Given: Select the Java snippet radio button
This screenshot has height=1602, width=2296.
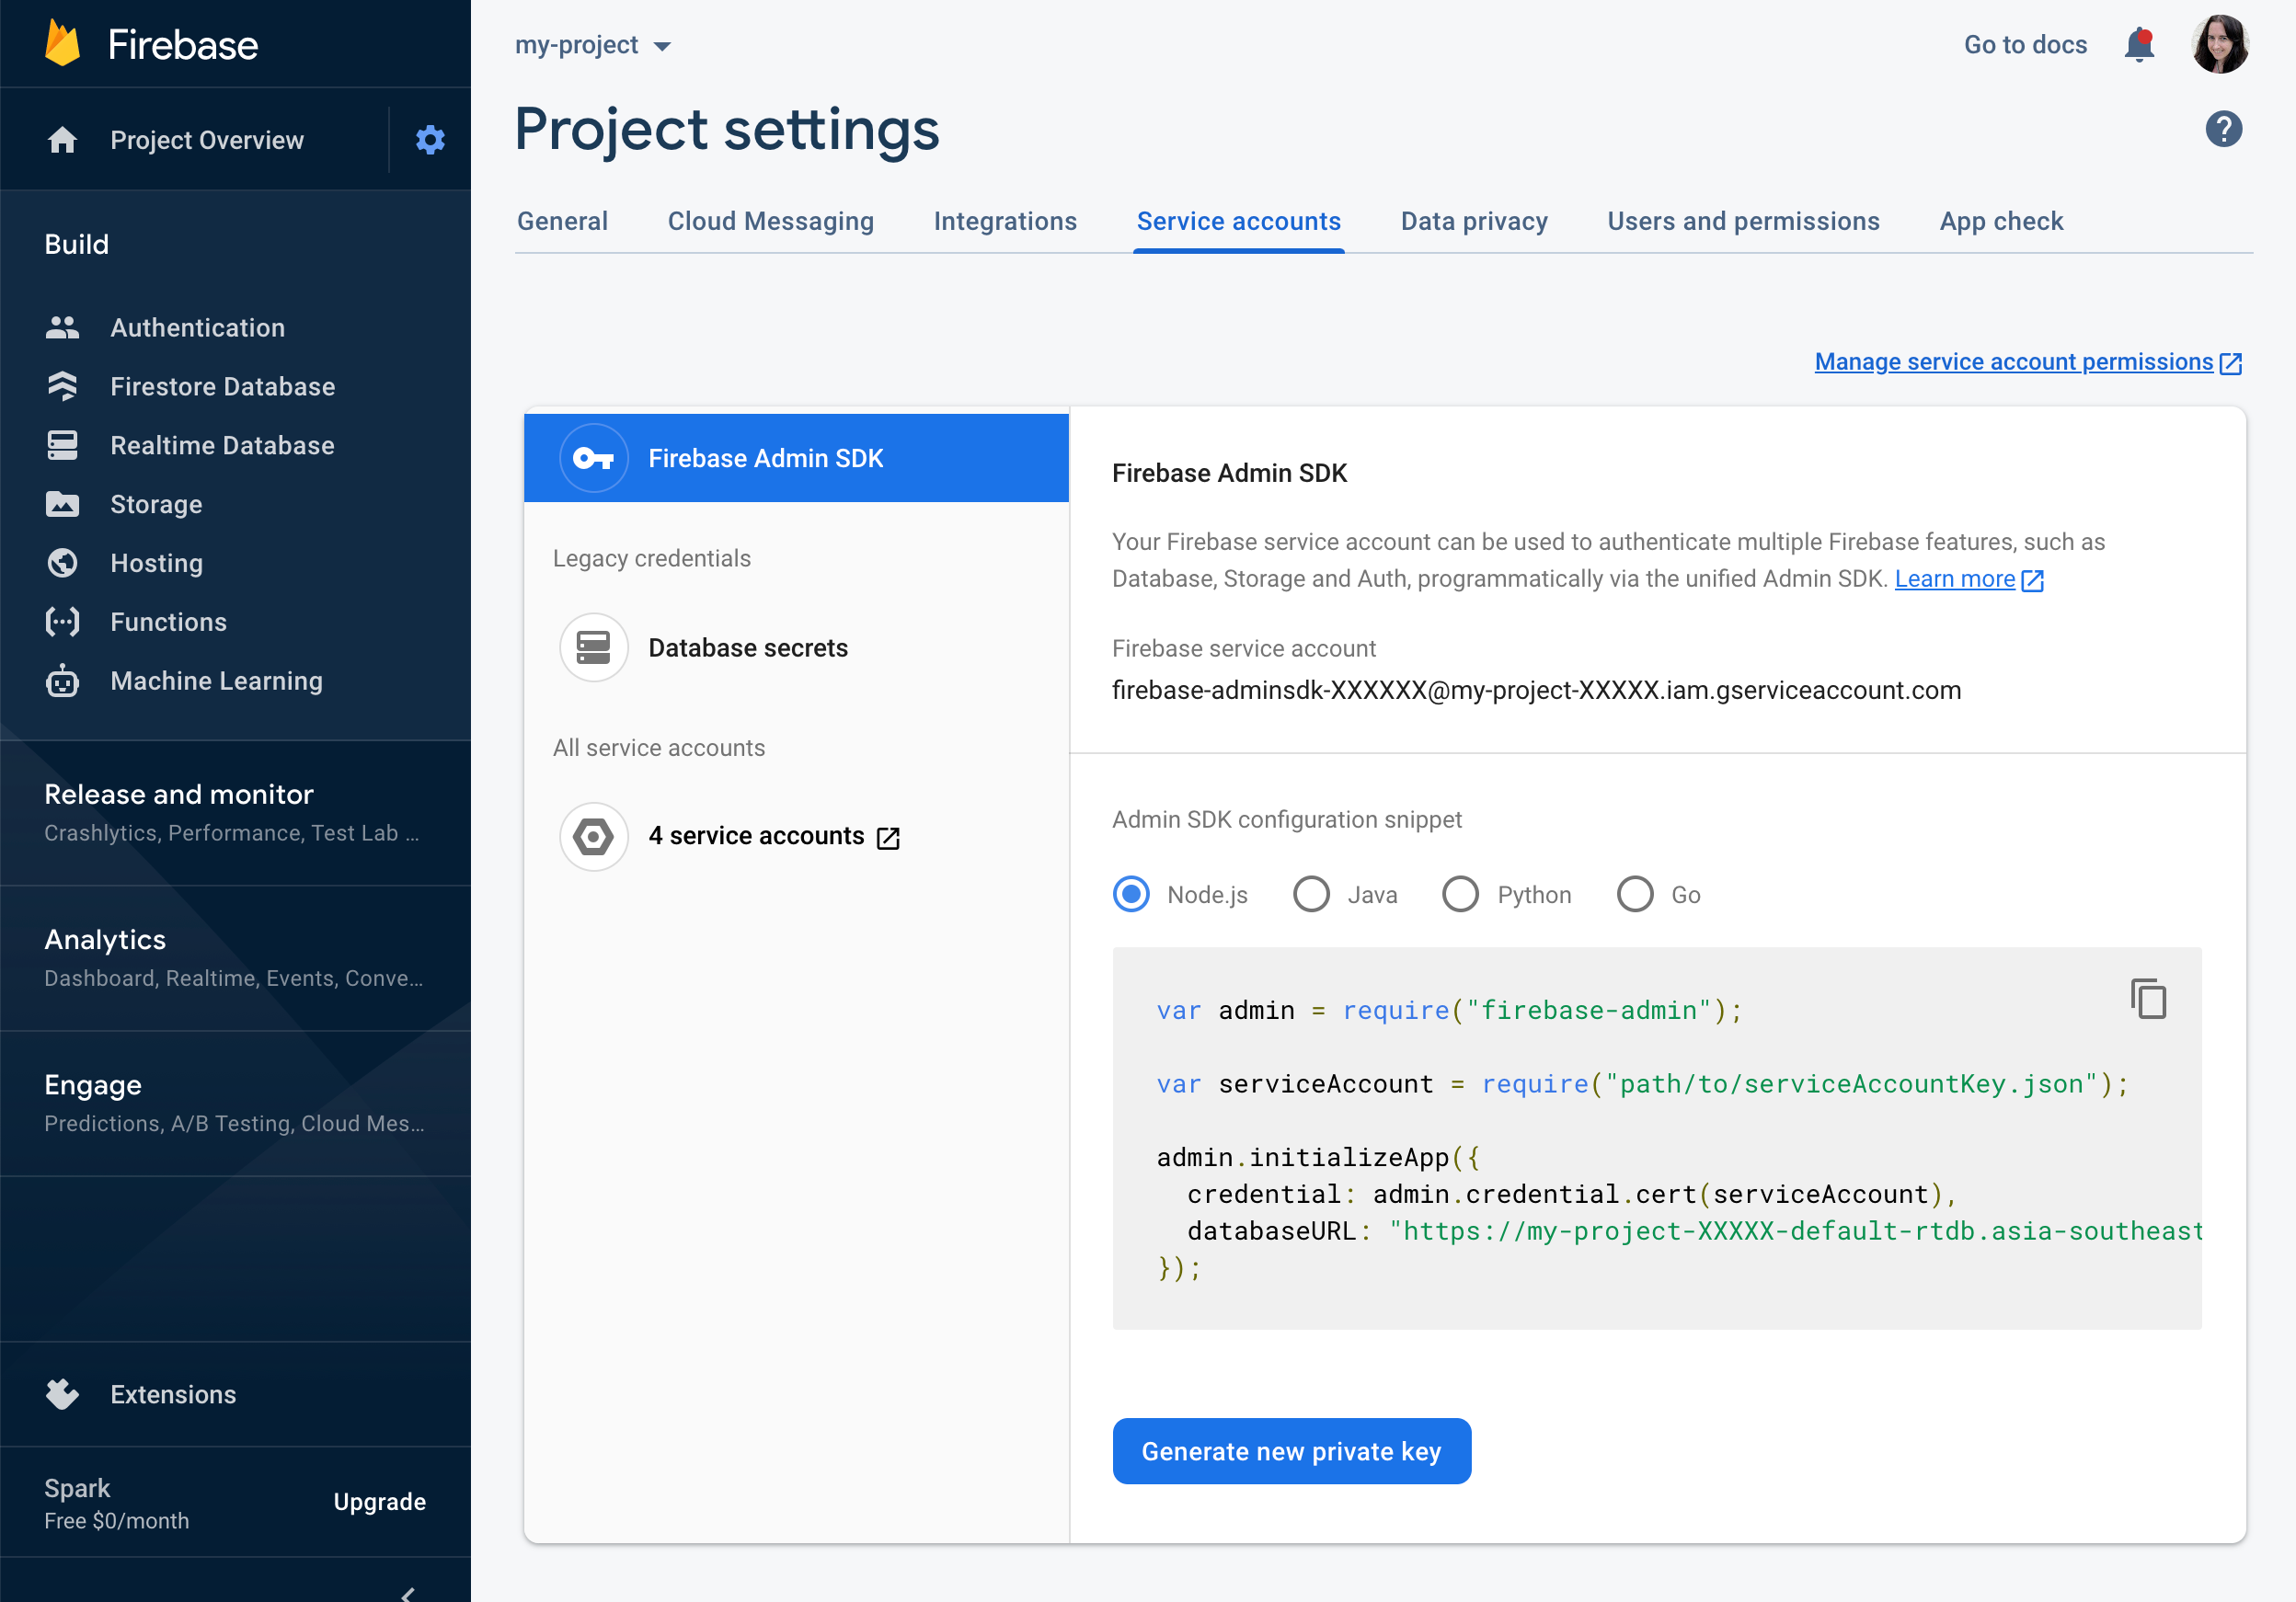Looking at the screenshot, I should (x=1311, y=894).
